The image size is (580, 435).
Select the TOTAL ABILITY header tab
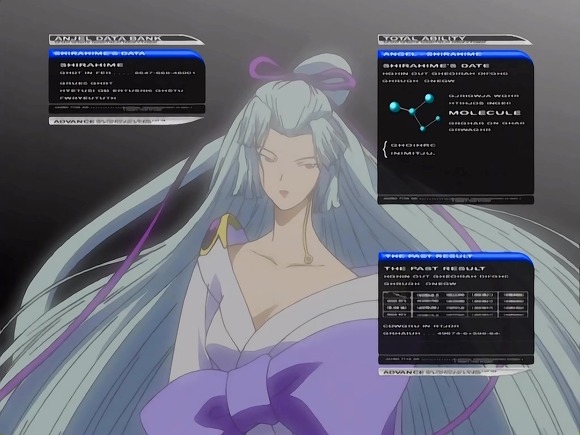(454, 39)
